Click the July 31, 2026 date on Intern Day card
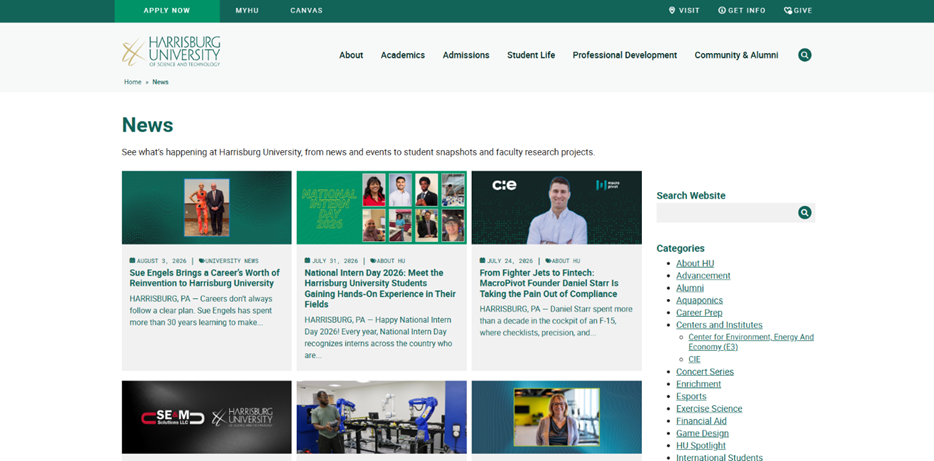The image size is (934, 461). (332, 261)
